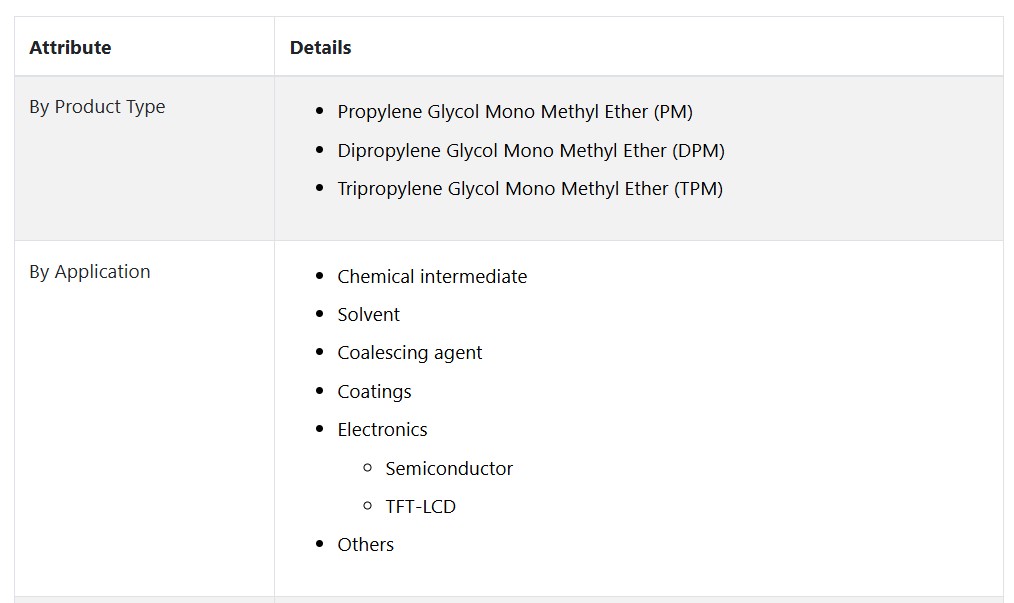Image resolution: width=1014 pixels, height=603 pixels.
Task: Click the TFT-LCD sub-item
Action: point(420,507)
